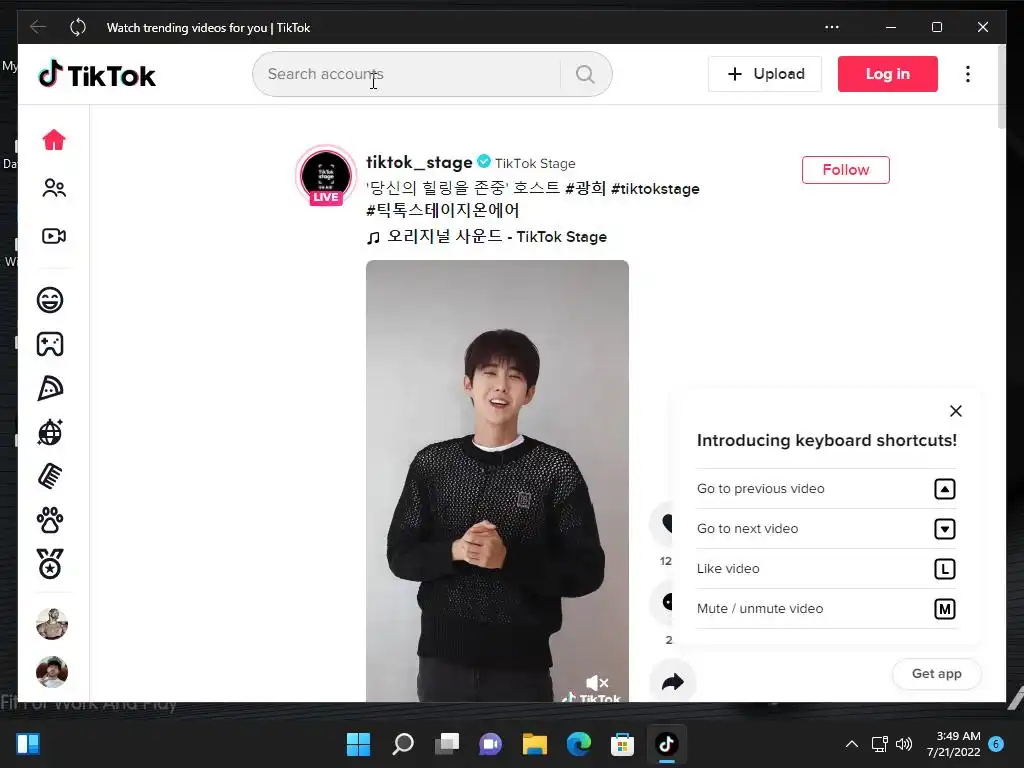The width and height of the screenshot is (1024, 768).
Task: Open Microsoft Edge from the taskbar
Action: coord(579,744)
